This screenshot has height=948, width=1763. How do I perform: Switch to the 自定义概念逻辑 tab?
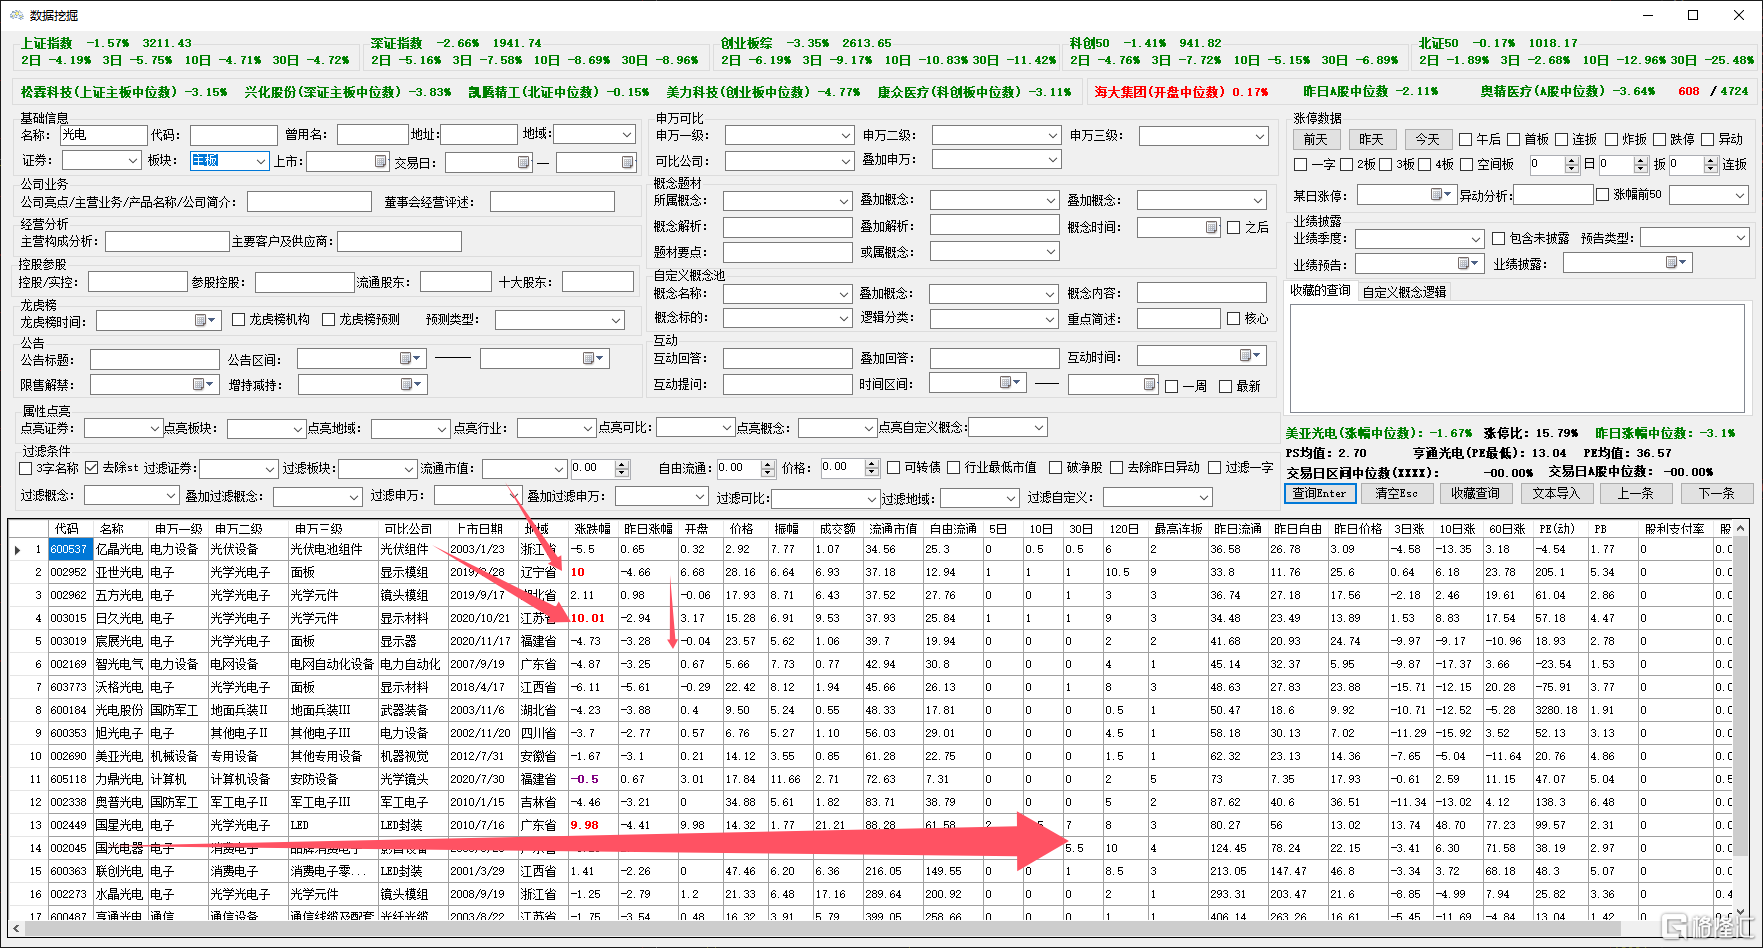point(1403,292)
